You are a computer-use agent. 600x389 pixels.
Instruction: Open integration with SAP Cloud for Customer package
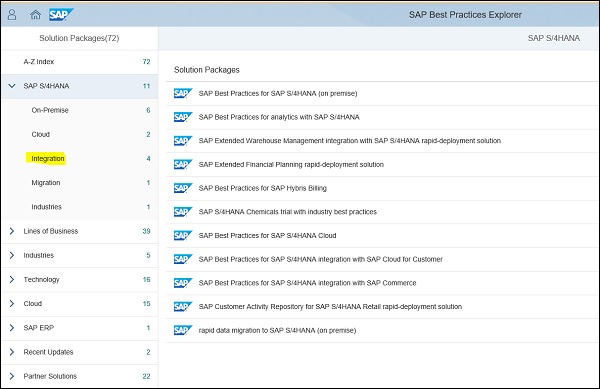[x=321, y=259]
